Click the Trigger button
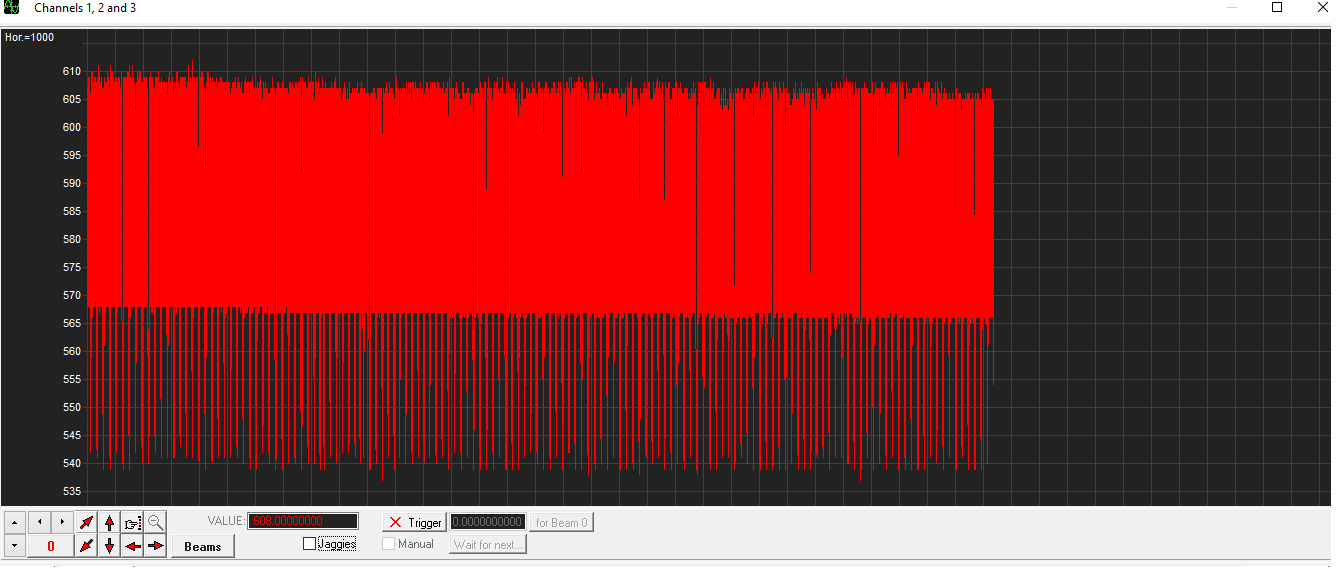 pos(415,522)
